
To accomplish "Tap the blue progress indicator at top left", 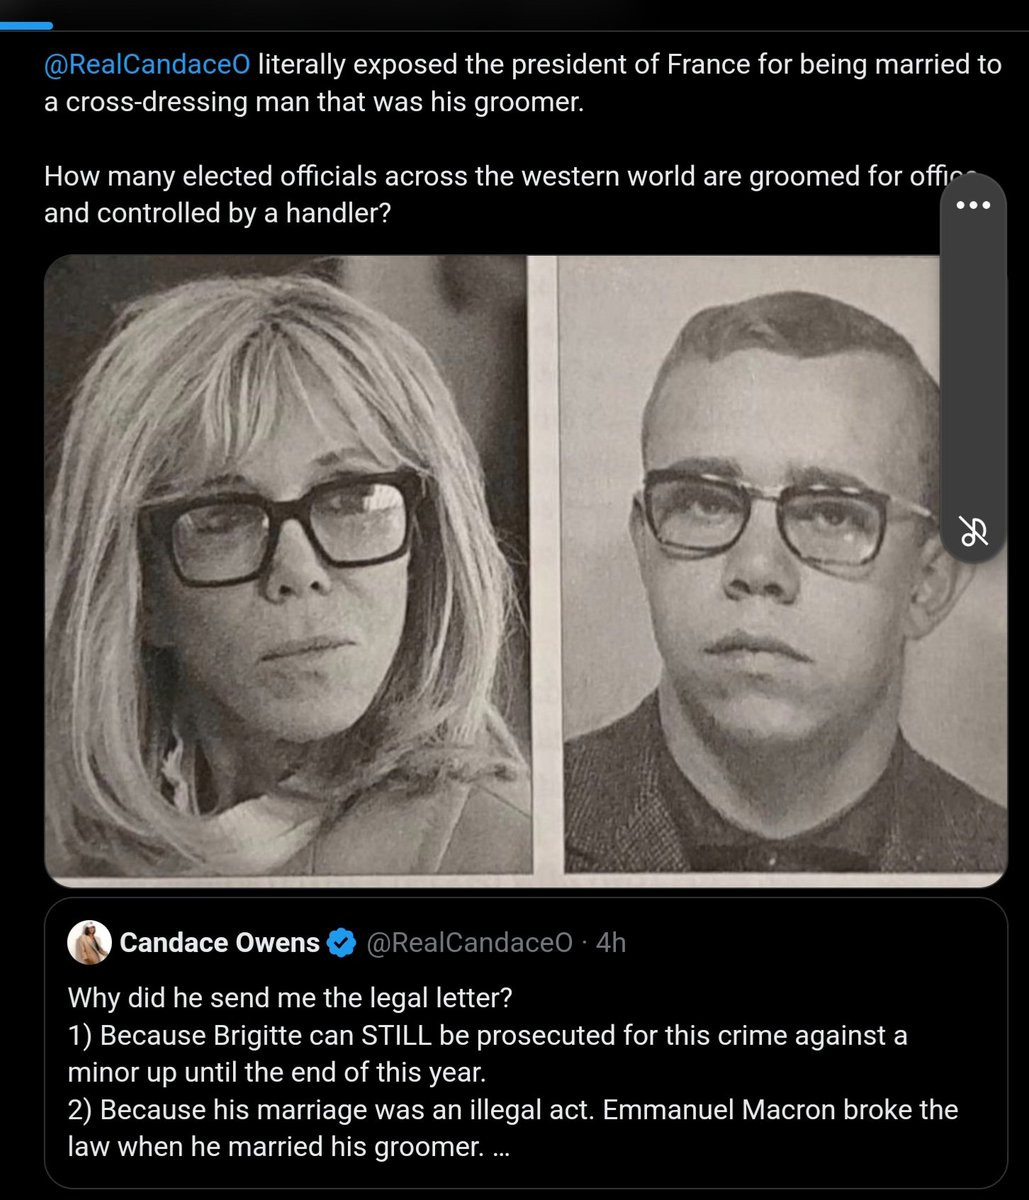I will tap(27, 24).
